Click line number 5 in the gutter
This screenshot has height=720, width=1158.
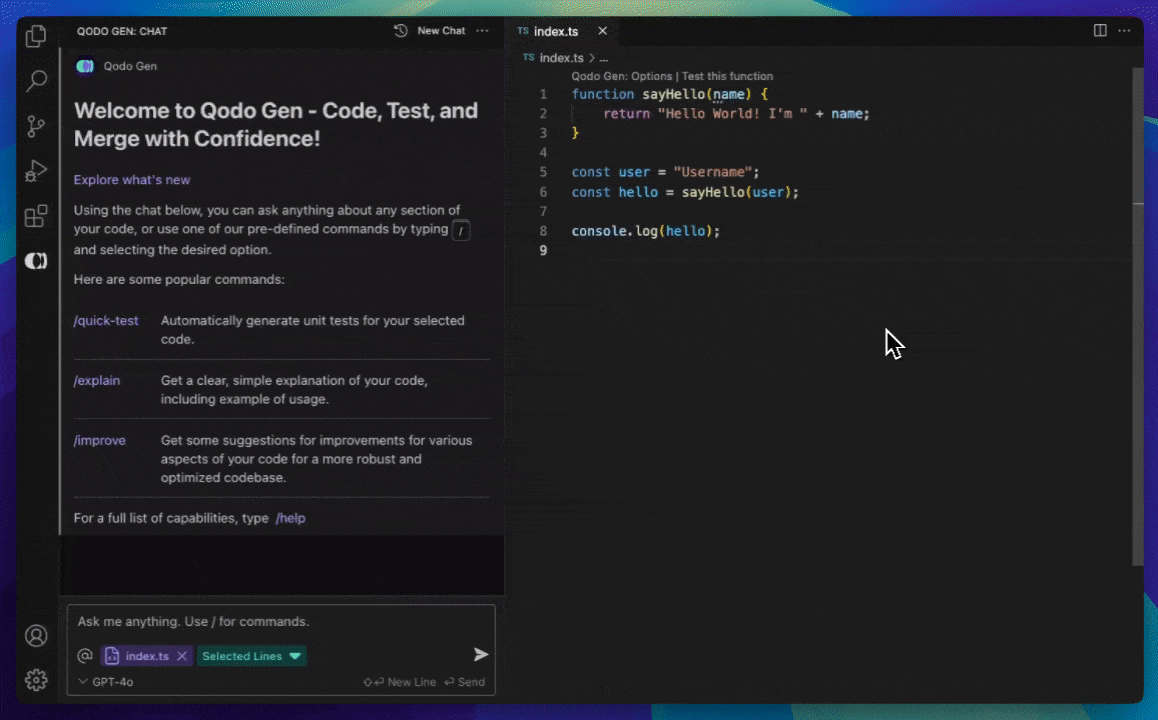[543, 172]
